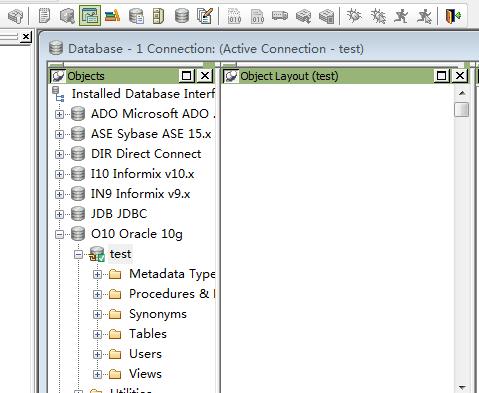Select the Metadata Types folder label
Viewport: 479px width, 393px height.
click(x=172, y=274)
